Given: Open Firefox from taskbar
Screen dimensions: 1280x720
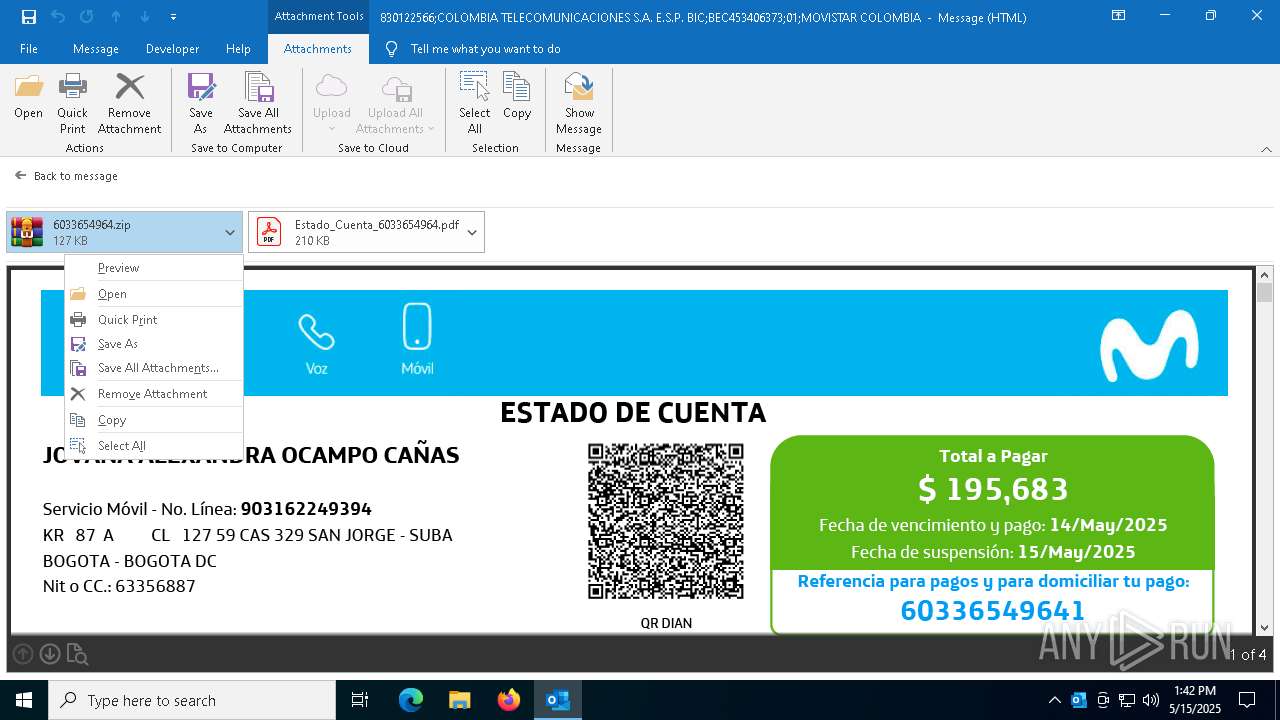Looking at the screenshot, I should (x=509, y=700).
